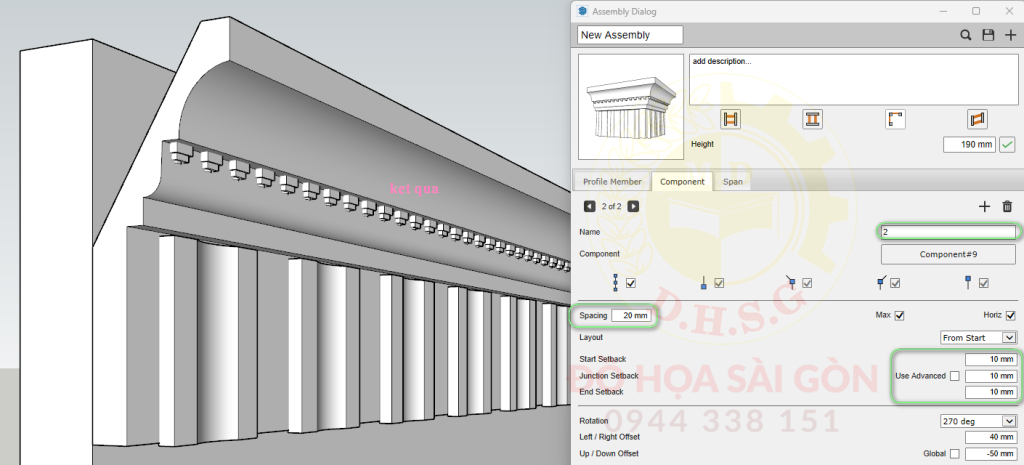This screenshot has width=1024, height=465.
Task: Add a component using the plus icon beside trash
Action: 984,206
